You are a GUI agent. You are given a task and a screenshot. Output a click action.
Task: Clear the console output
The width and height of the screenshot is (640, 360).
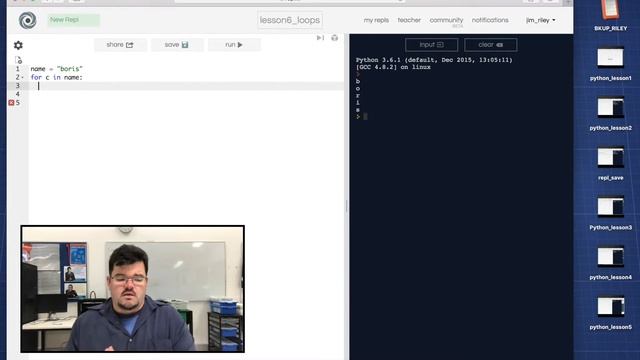(x=491, y=45)
